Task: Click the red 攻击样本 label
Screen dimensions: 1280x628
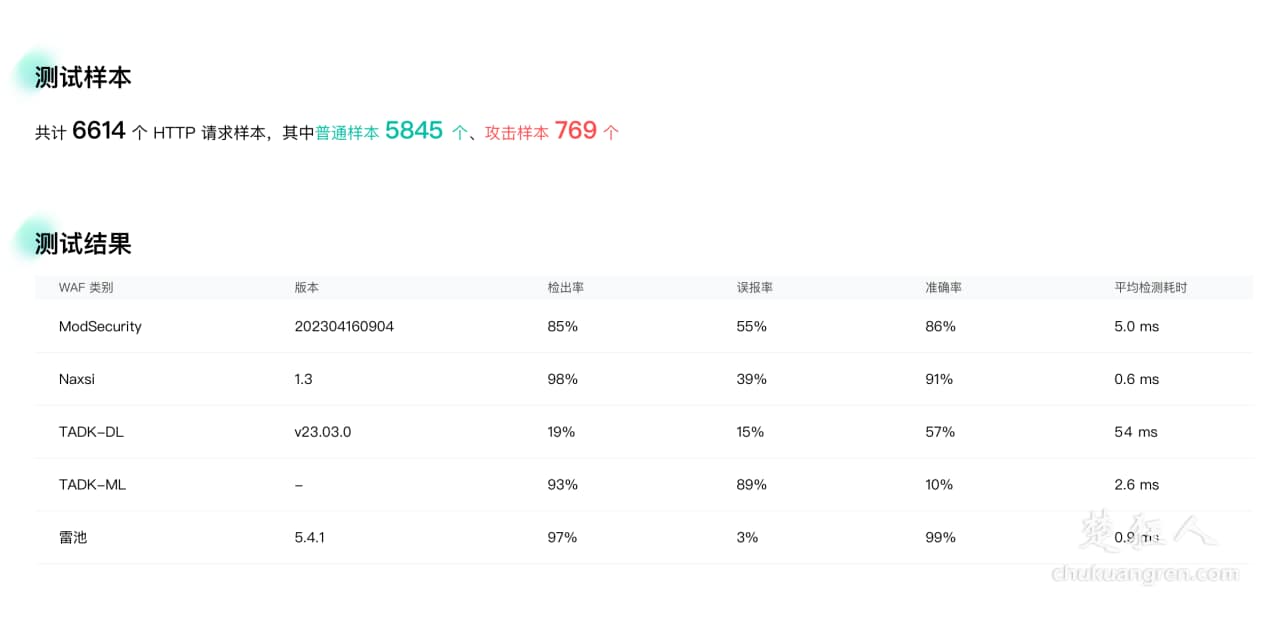Action: [x=516, y=133]
